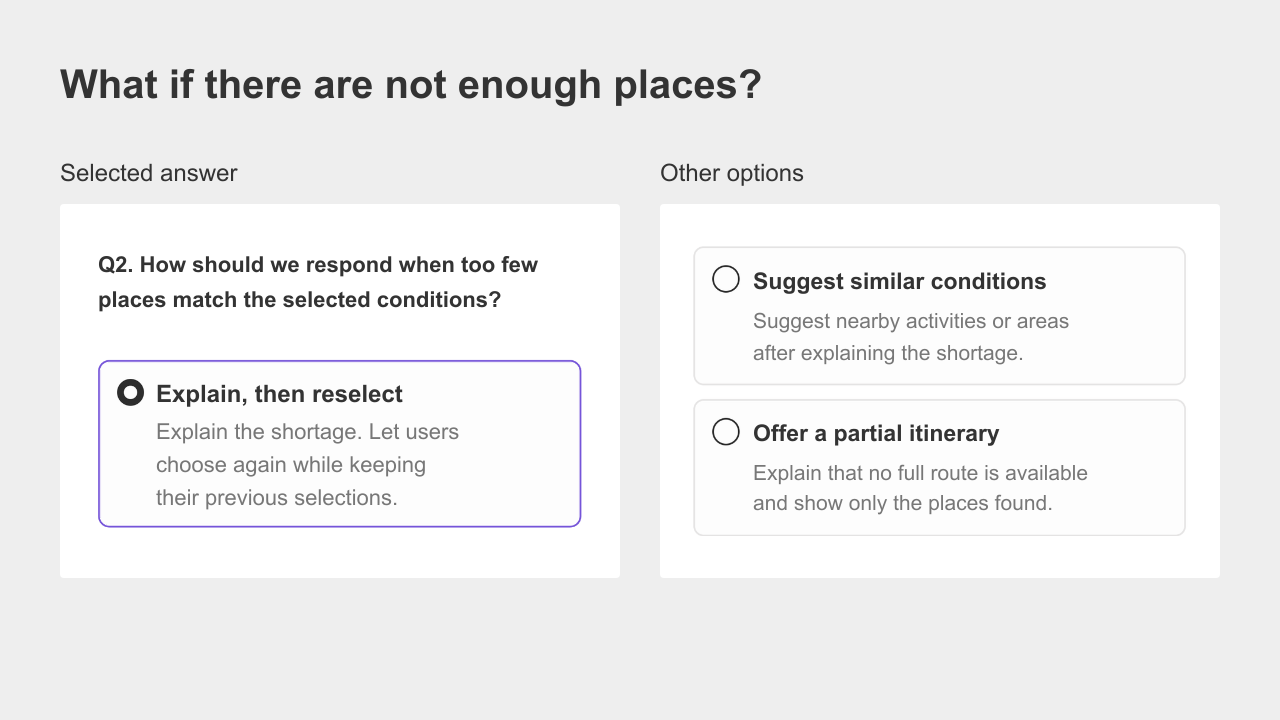Click the Offer a partial itinerary label

point(876,433)
